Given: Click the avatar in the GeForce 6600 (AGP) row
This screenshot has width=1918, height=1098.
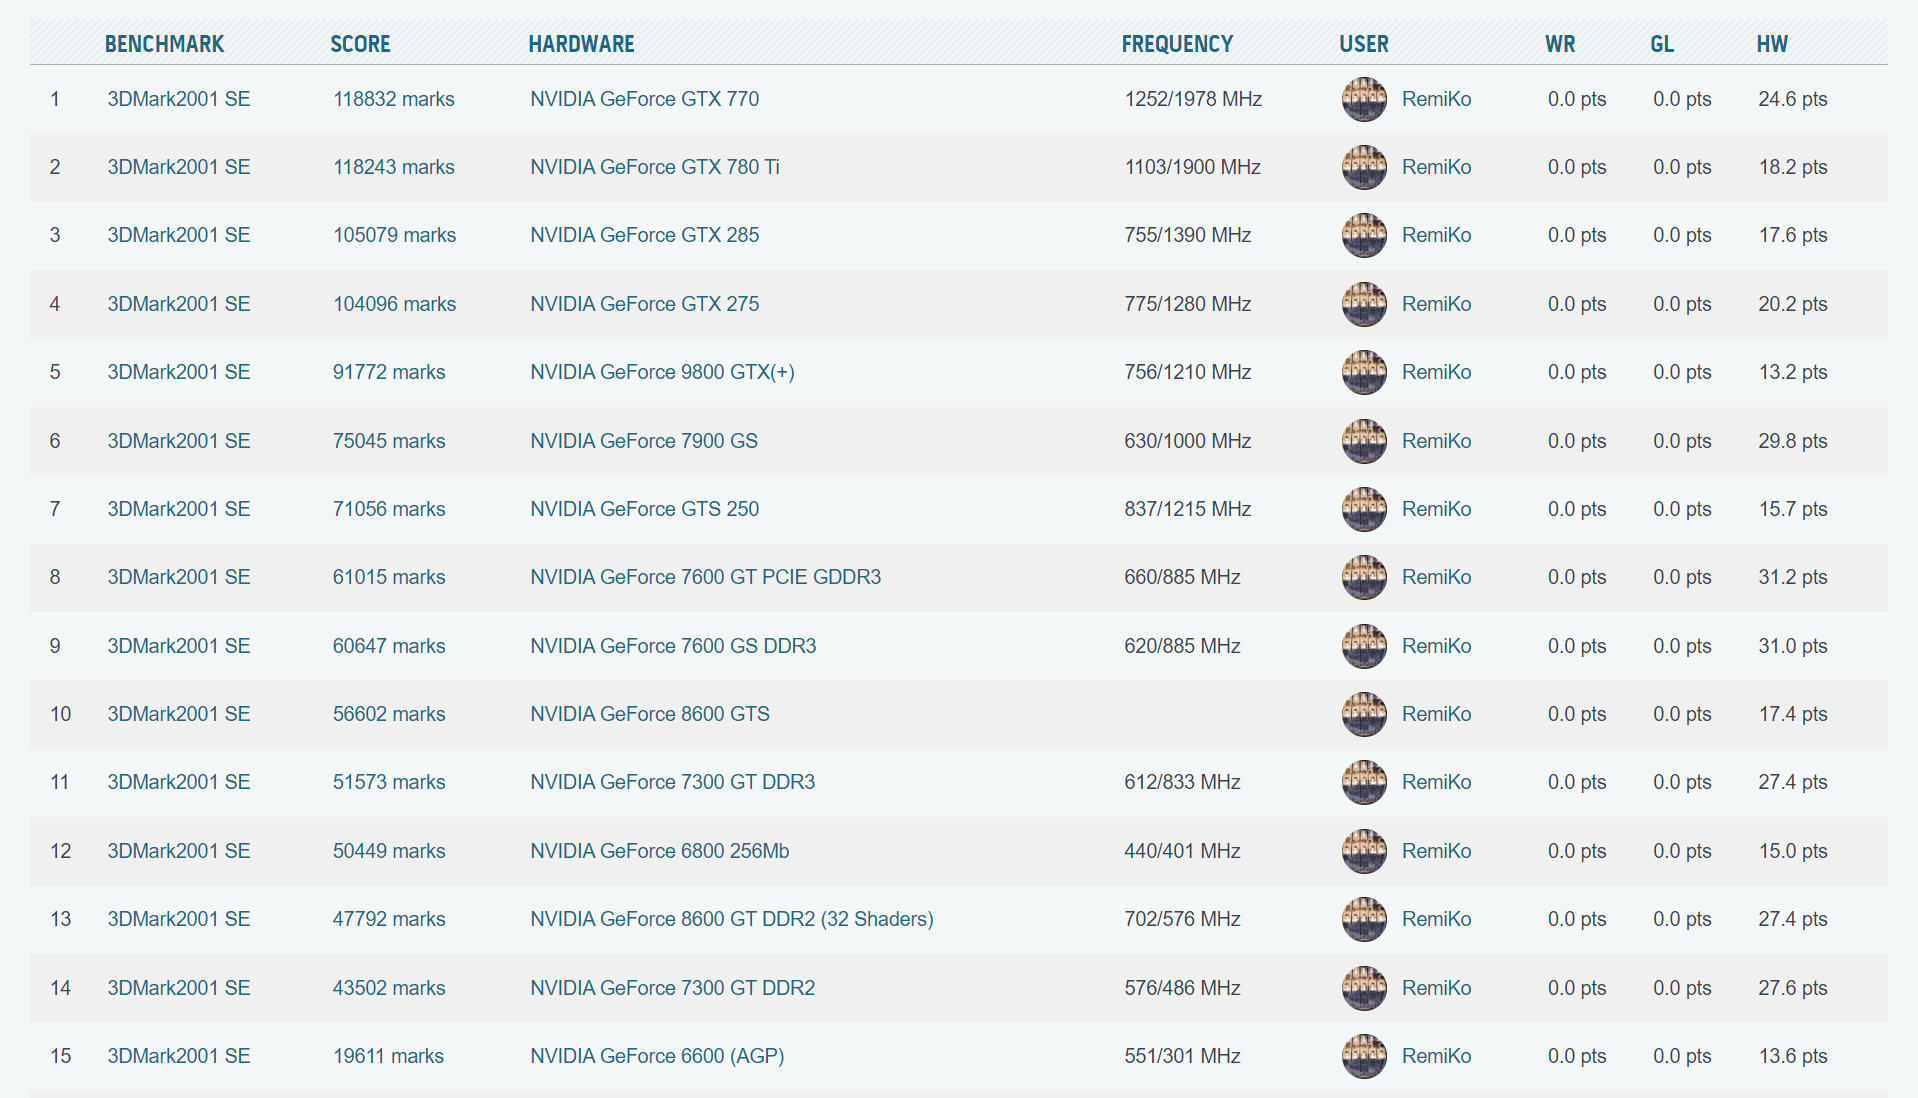Looking at the screenshot, I should point(1363,1056).
